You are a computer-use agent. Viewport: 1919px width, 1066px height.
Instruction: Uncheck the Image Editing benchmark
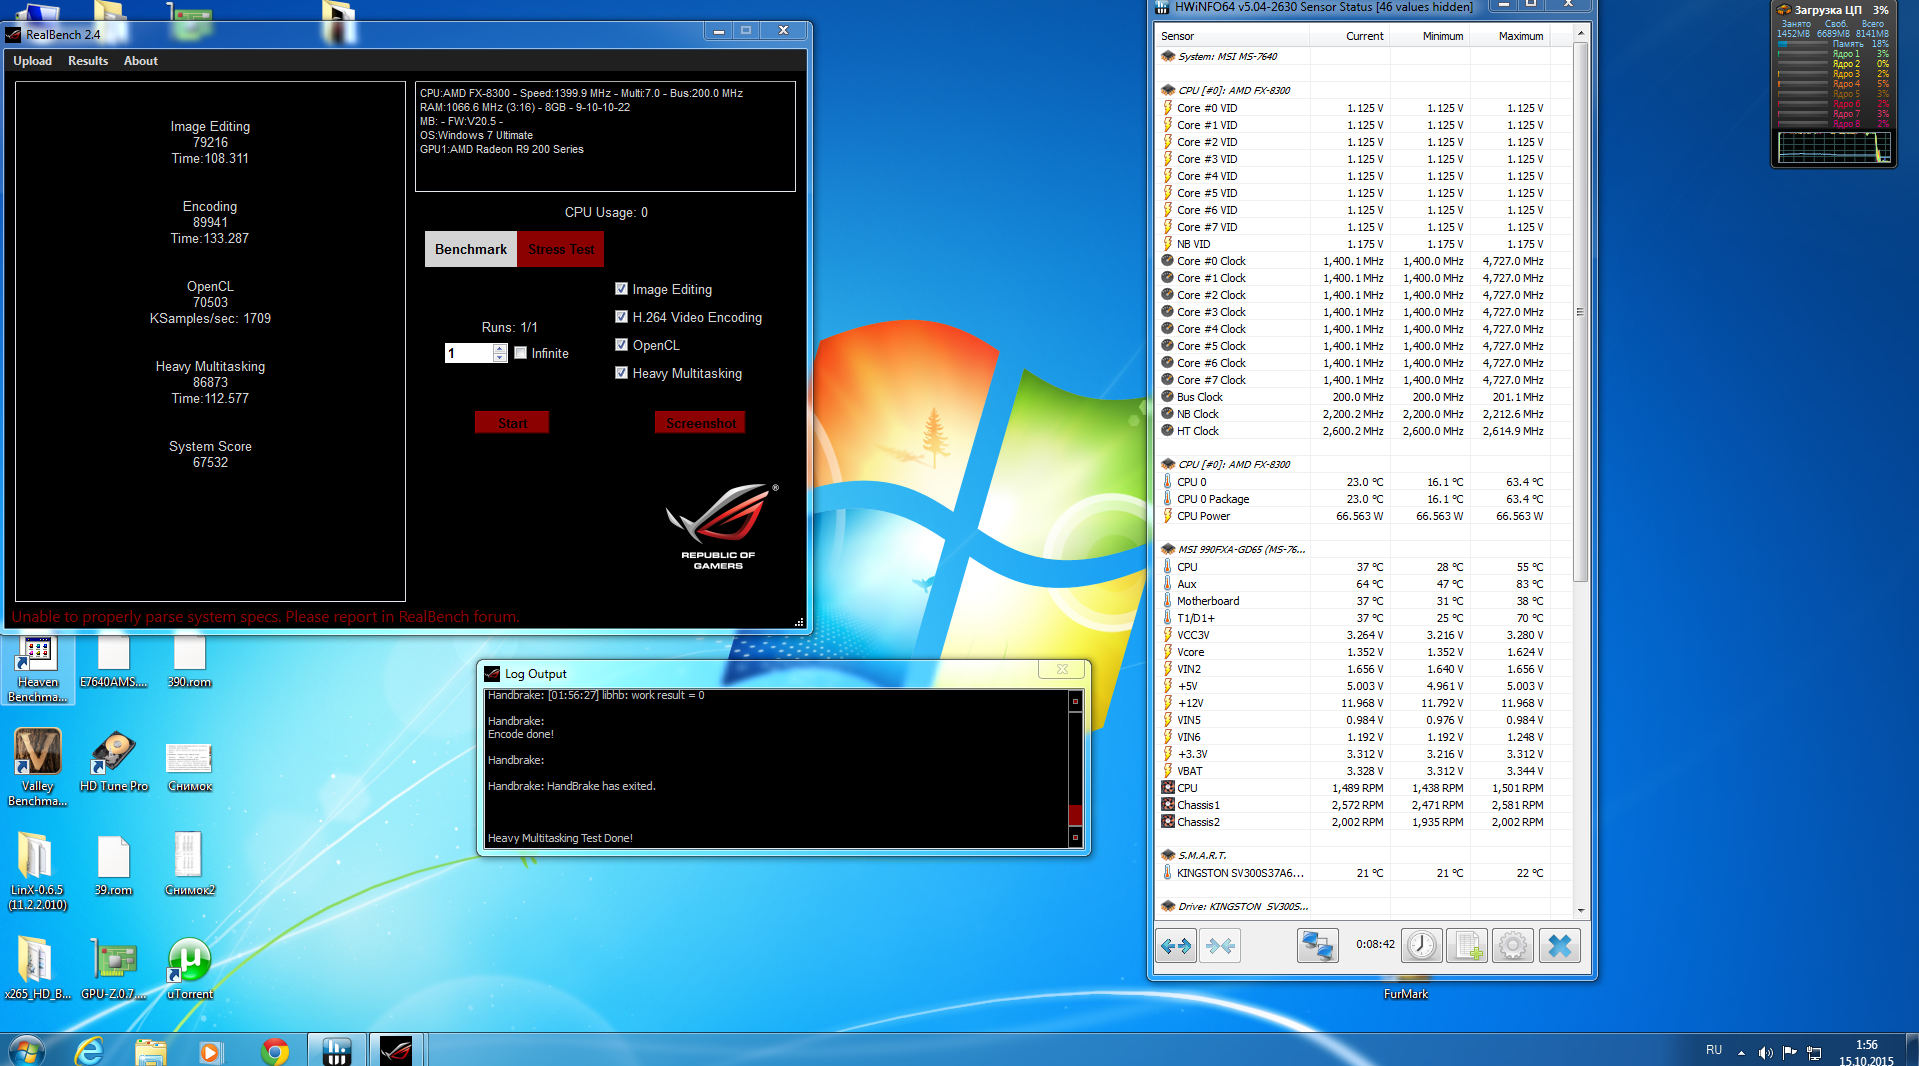(x=621, y=289)
